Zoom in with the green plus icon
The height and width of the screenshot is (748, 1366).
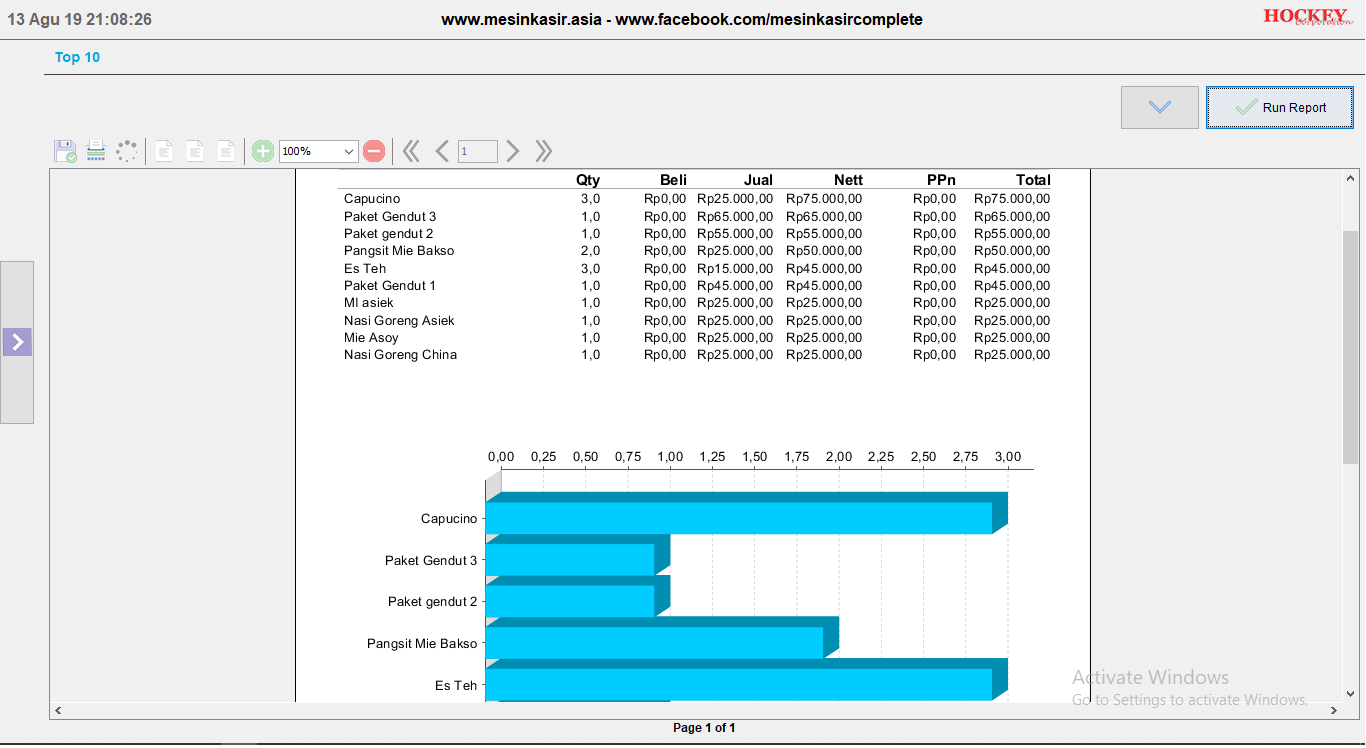click(263, 151)
